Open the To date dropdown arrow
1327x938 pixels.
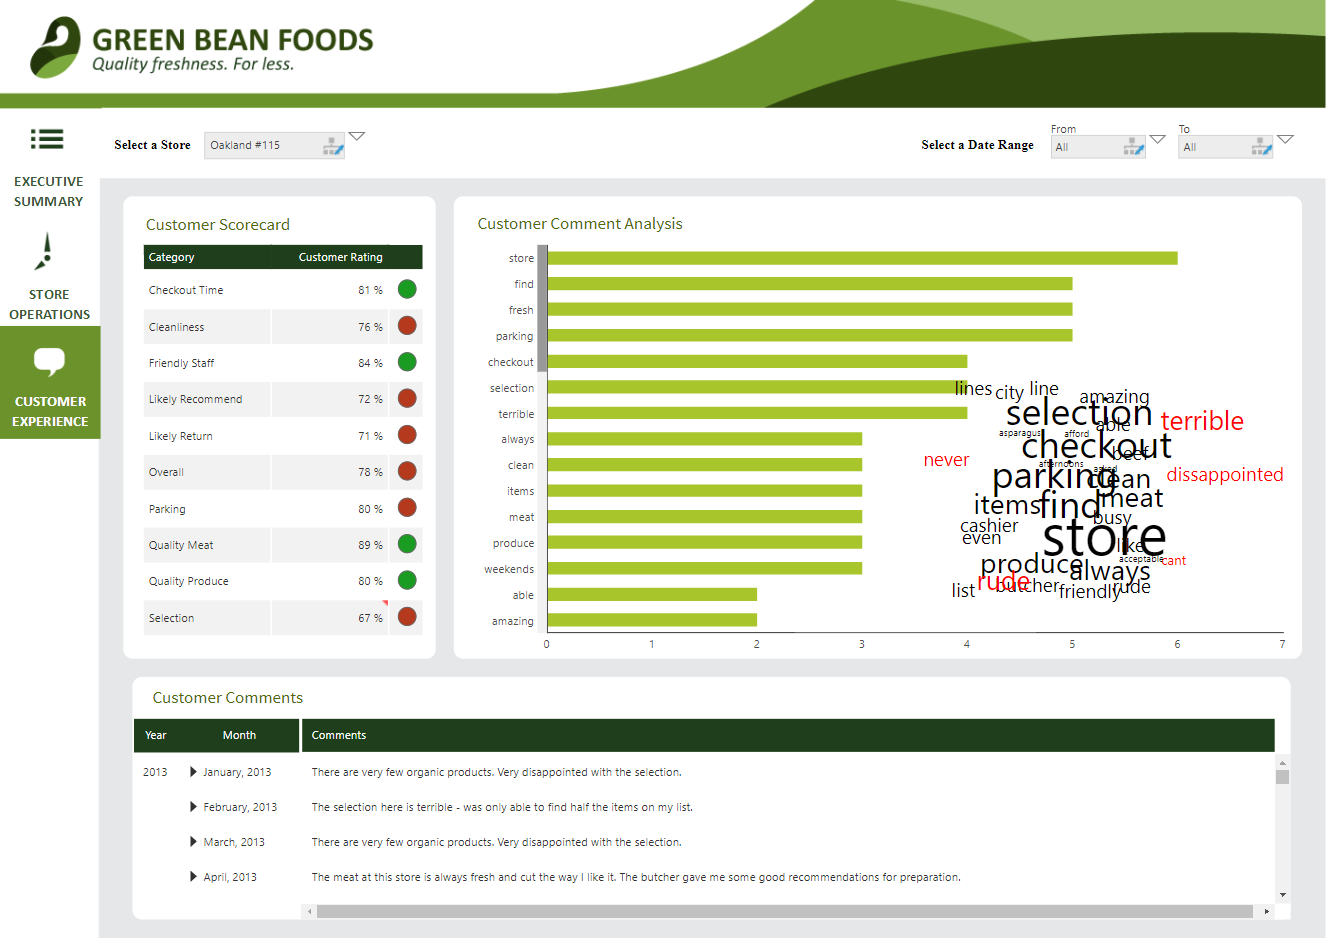click(x=1286, y=139)
